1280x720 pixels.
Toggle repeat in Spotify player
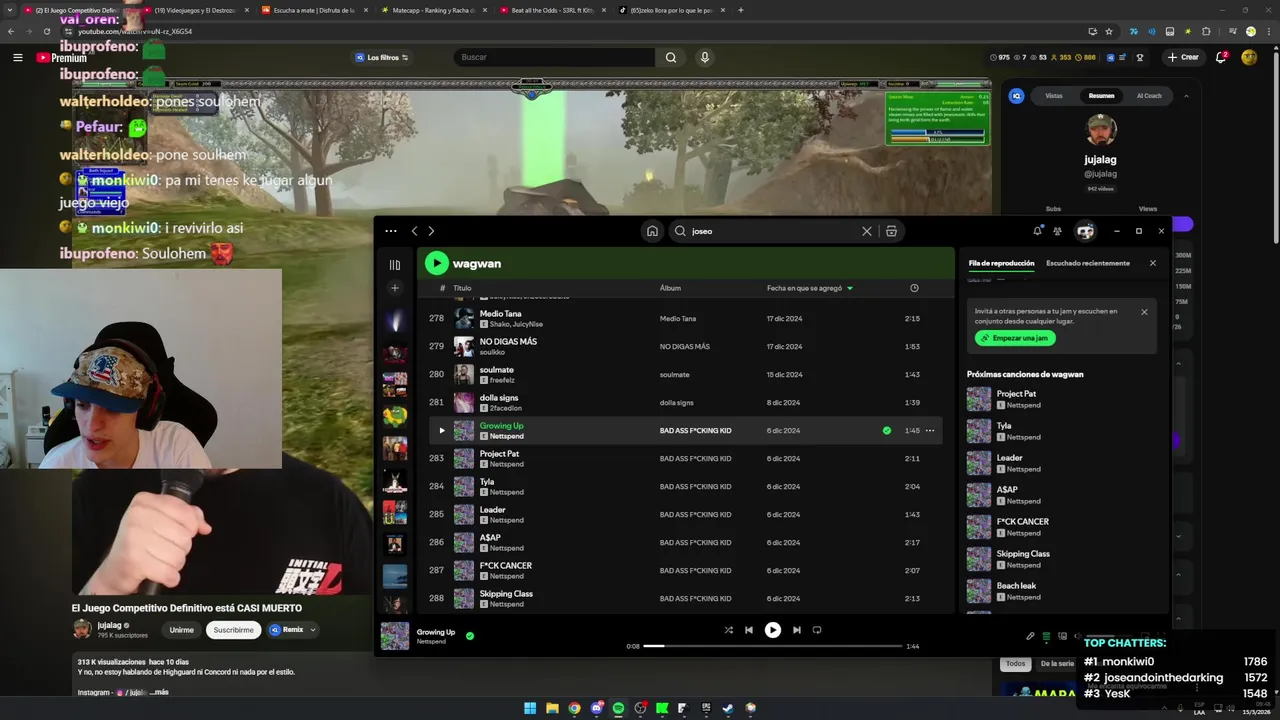[817, 630]
